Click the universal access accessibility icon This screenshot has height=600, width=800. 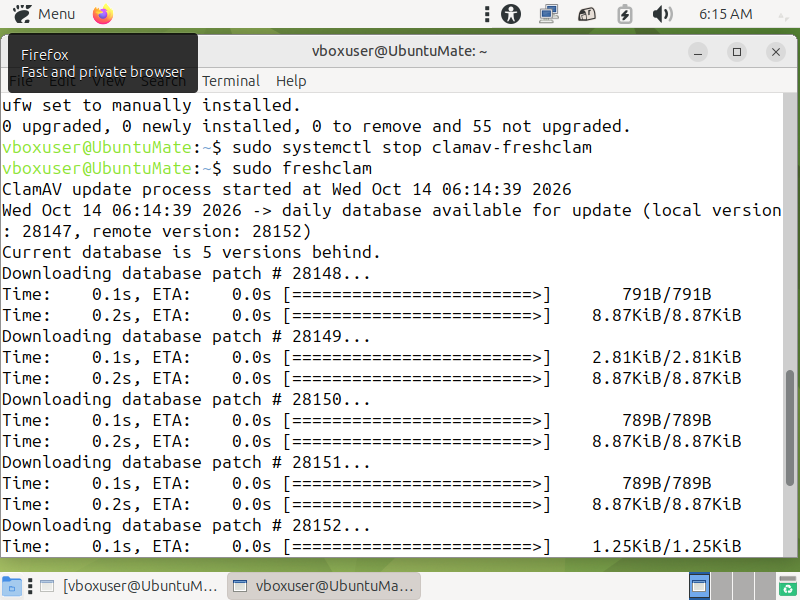511,14
